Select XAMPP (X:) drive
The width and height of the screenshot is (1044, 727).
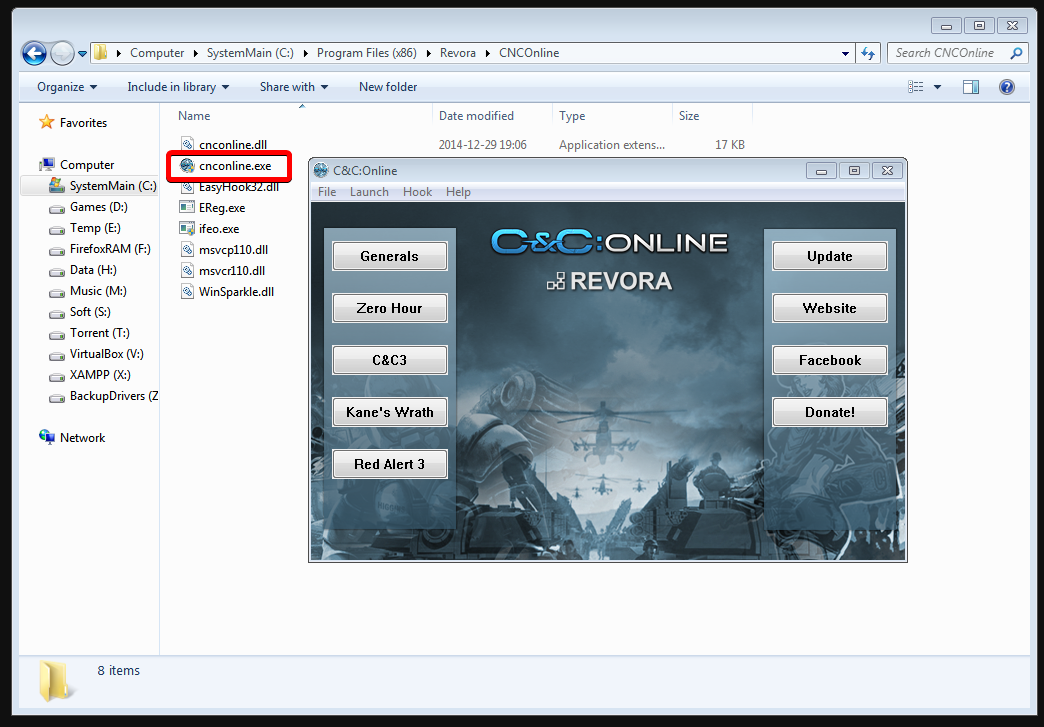(90, 375)
